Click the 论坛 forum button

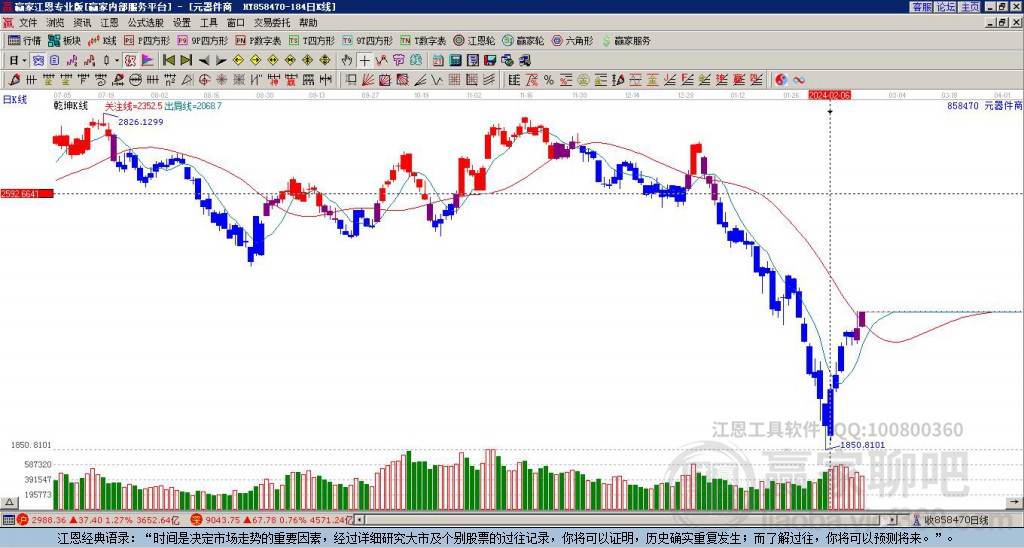pos(945,7)
